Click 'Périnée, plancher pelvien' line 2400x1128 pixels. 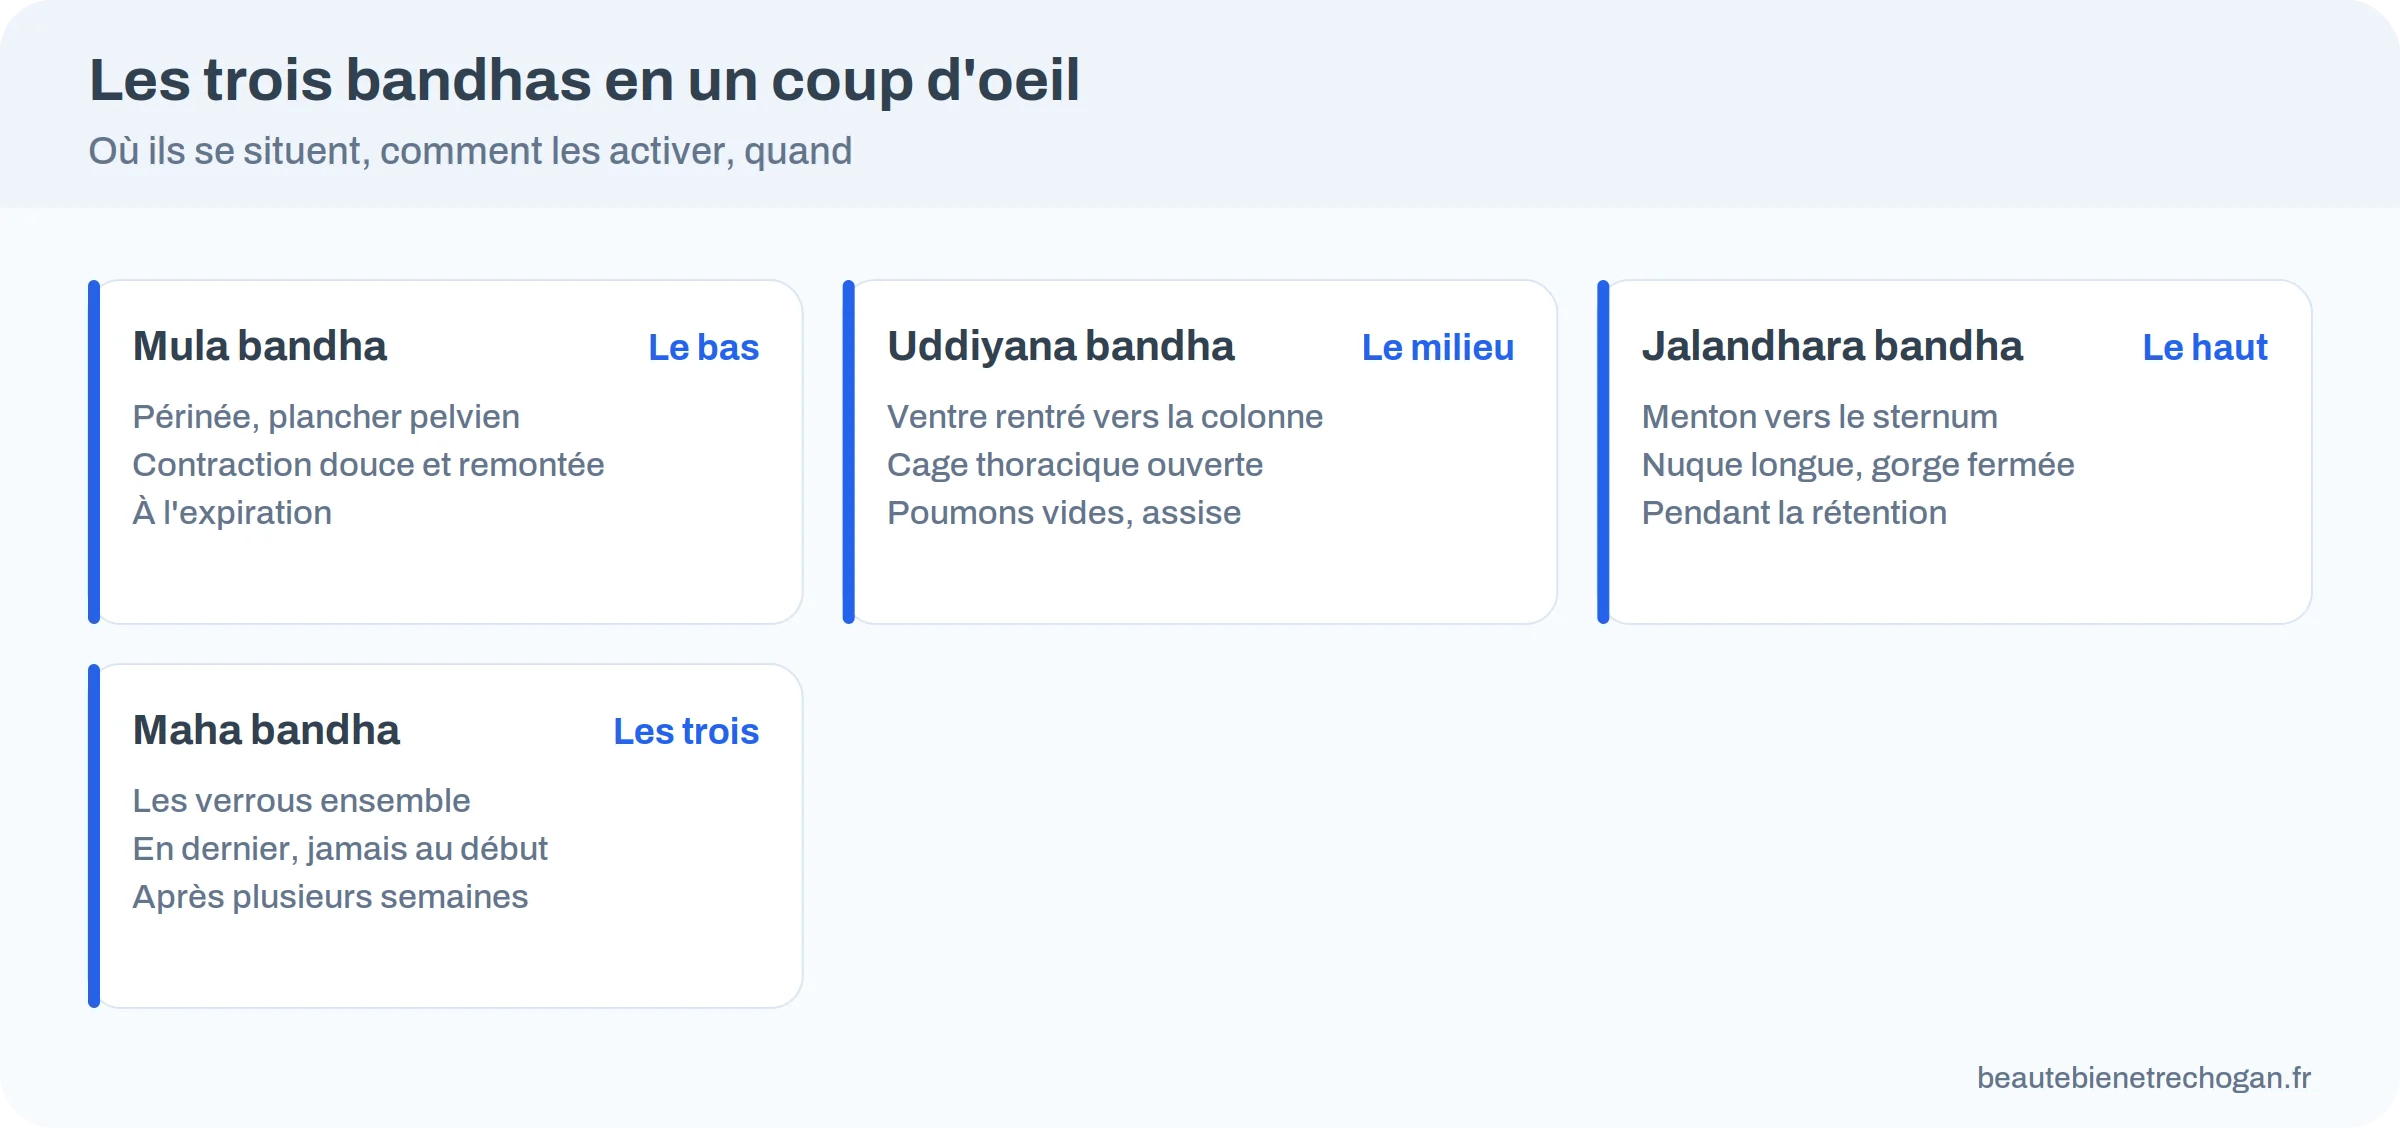(x=326, y=416)
